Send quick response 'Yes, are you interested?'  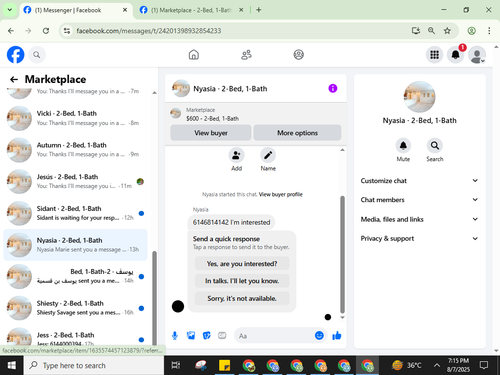(242, 264)
